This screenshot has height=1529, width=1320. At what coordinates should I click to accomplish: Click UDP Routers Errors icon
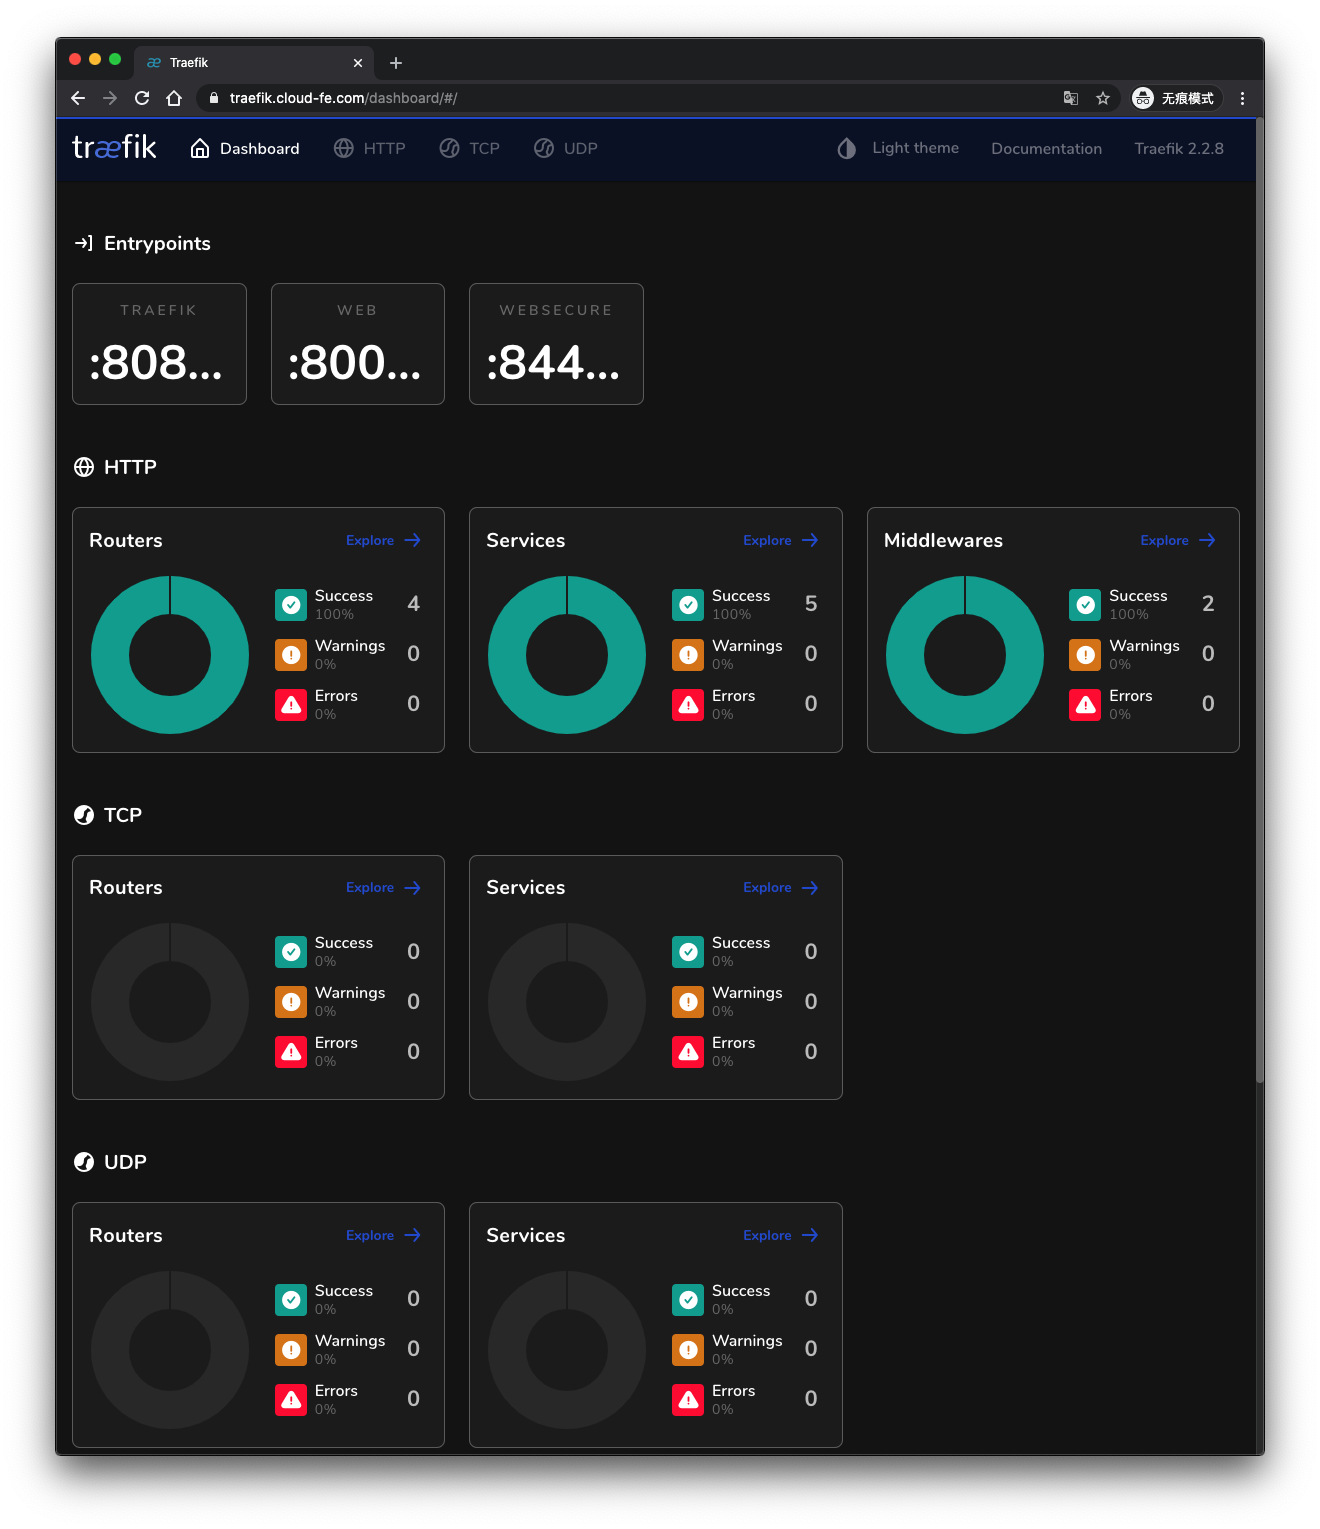291,1399
